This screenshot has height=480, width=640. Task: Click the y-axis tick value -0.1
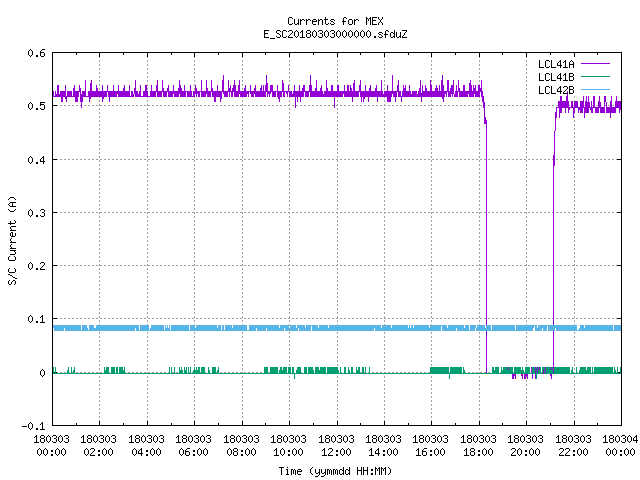click(x=33, y=426)
